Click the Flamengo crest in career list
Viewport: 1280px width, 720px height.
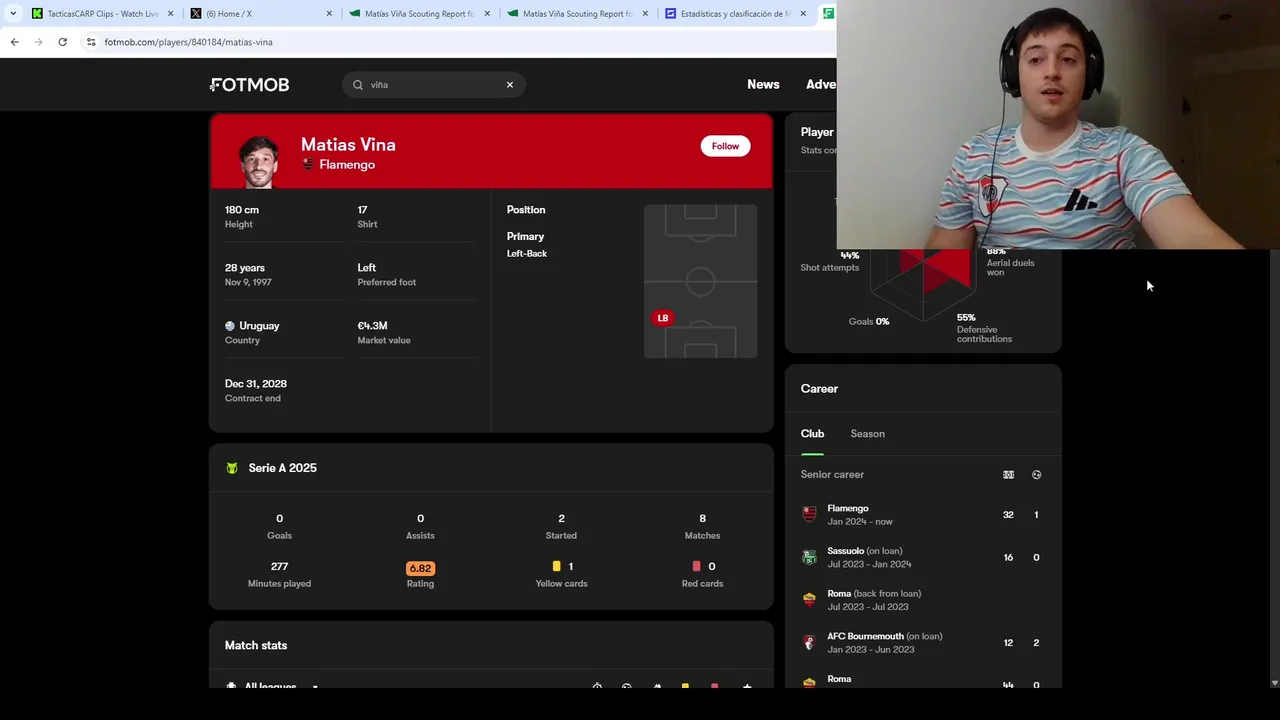pos(809,515)
